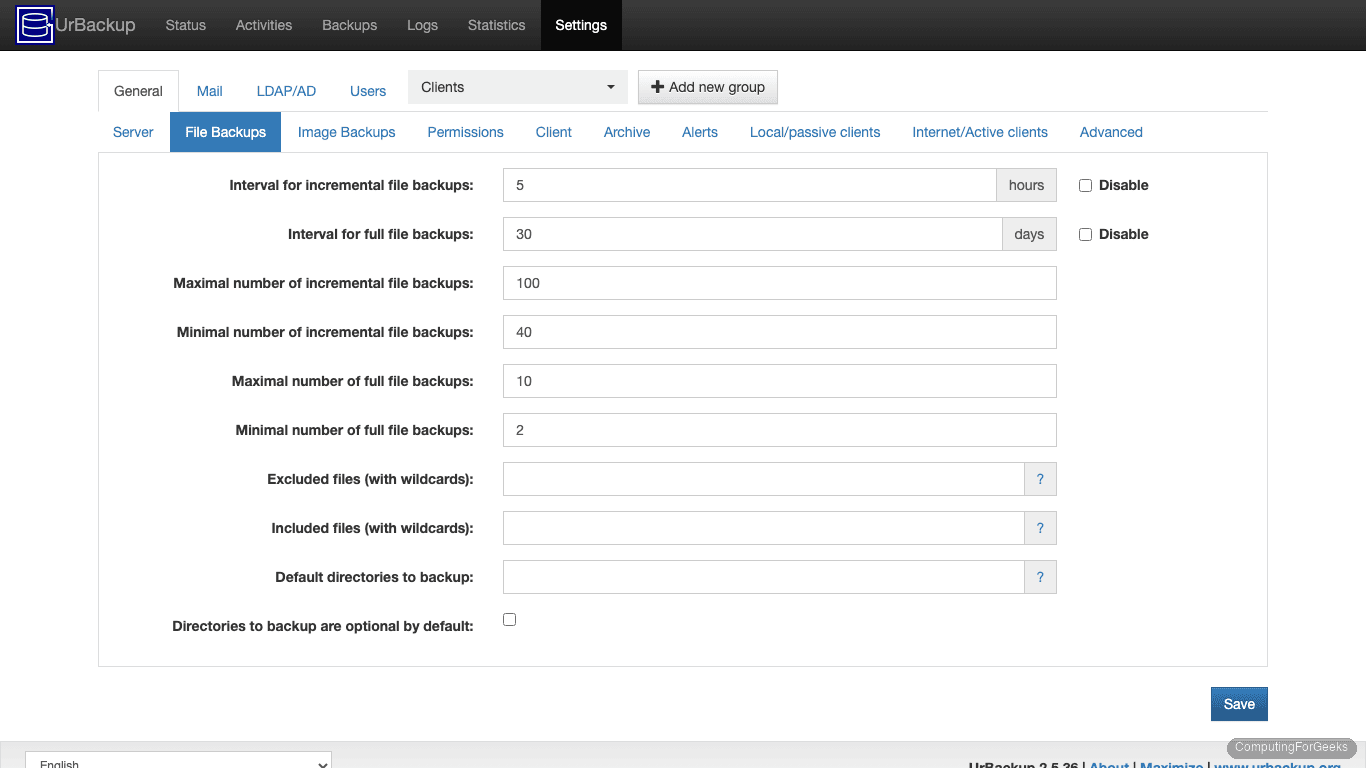Go to the Internet/Active clients tab
Viewport: 1366px width, 768px height.
point(980,132)
